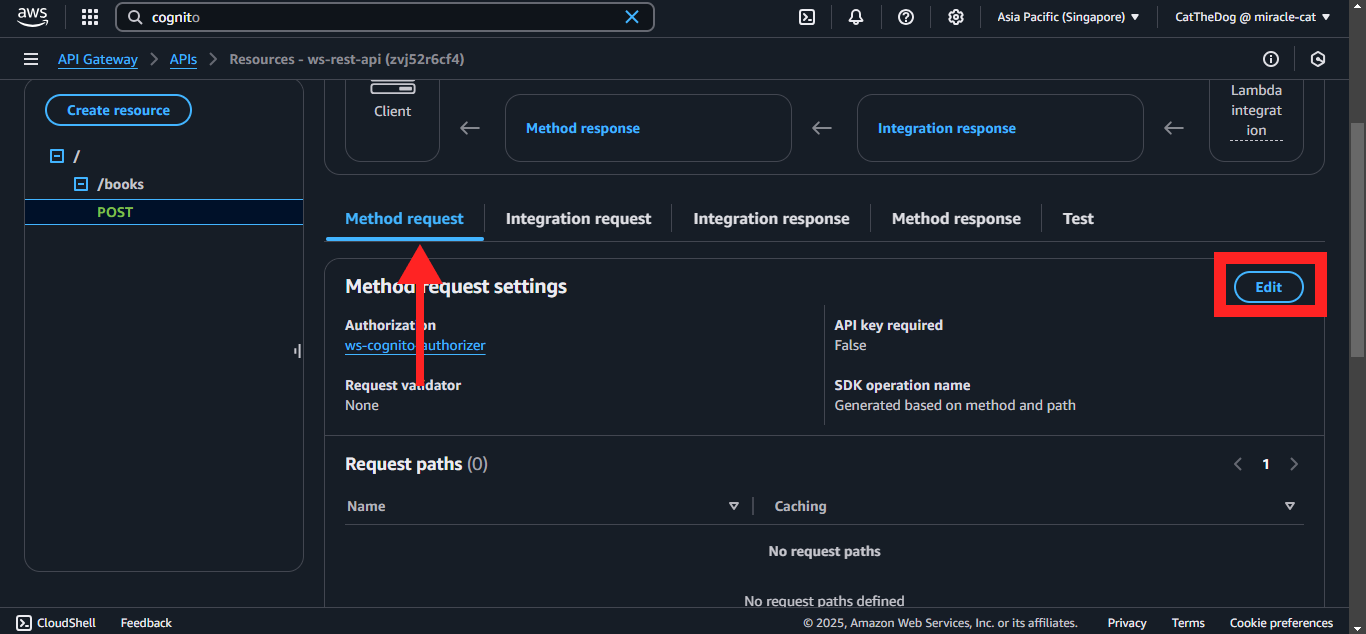Switch to the Integration request tab
Image resolution: width=1366 pixels, height=634 pixels.
point(578,218)
